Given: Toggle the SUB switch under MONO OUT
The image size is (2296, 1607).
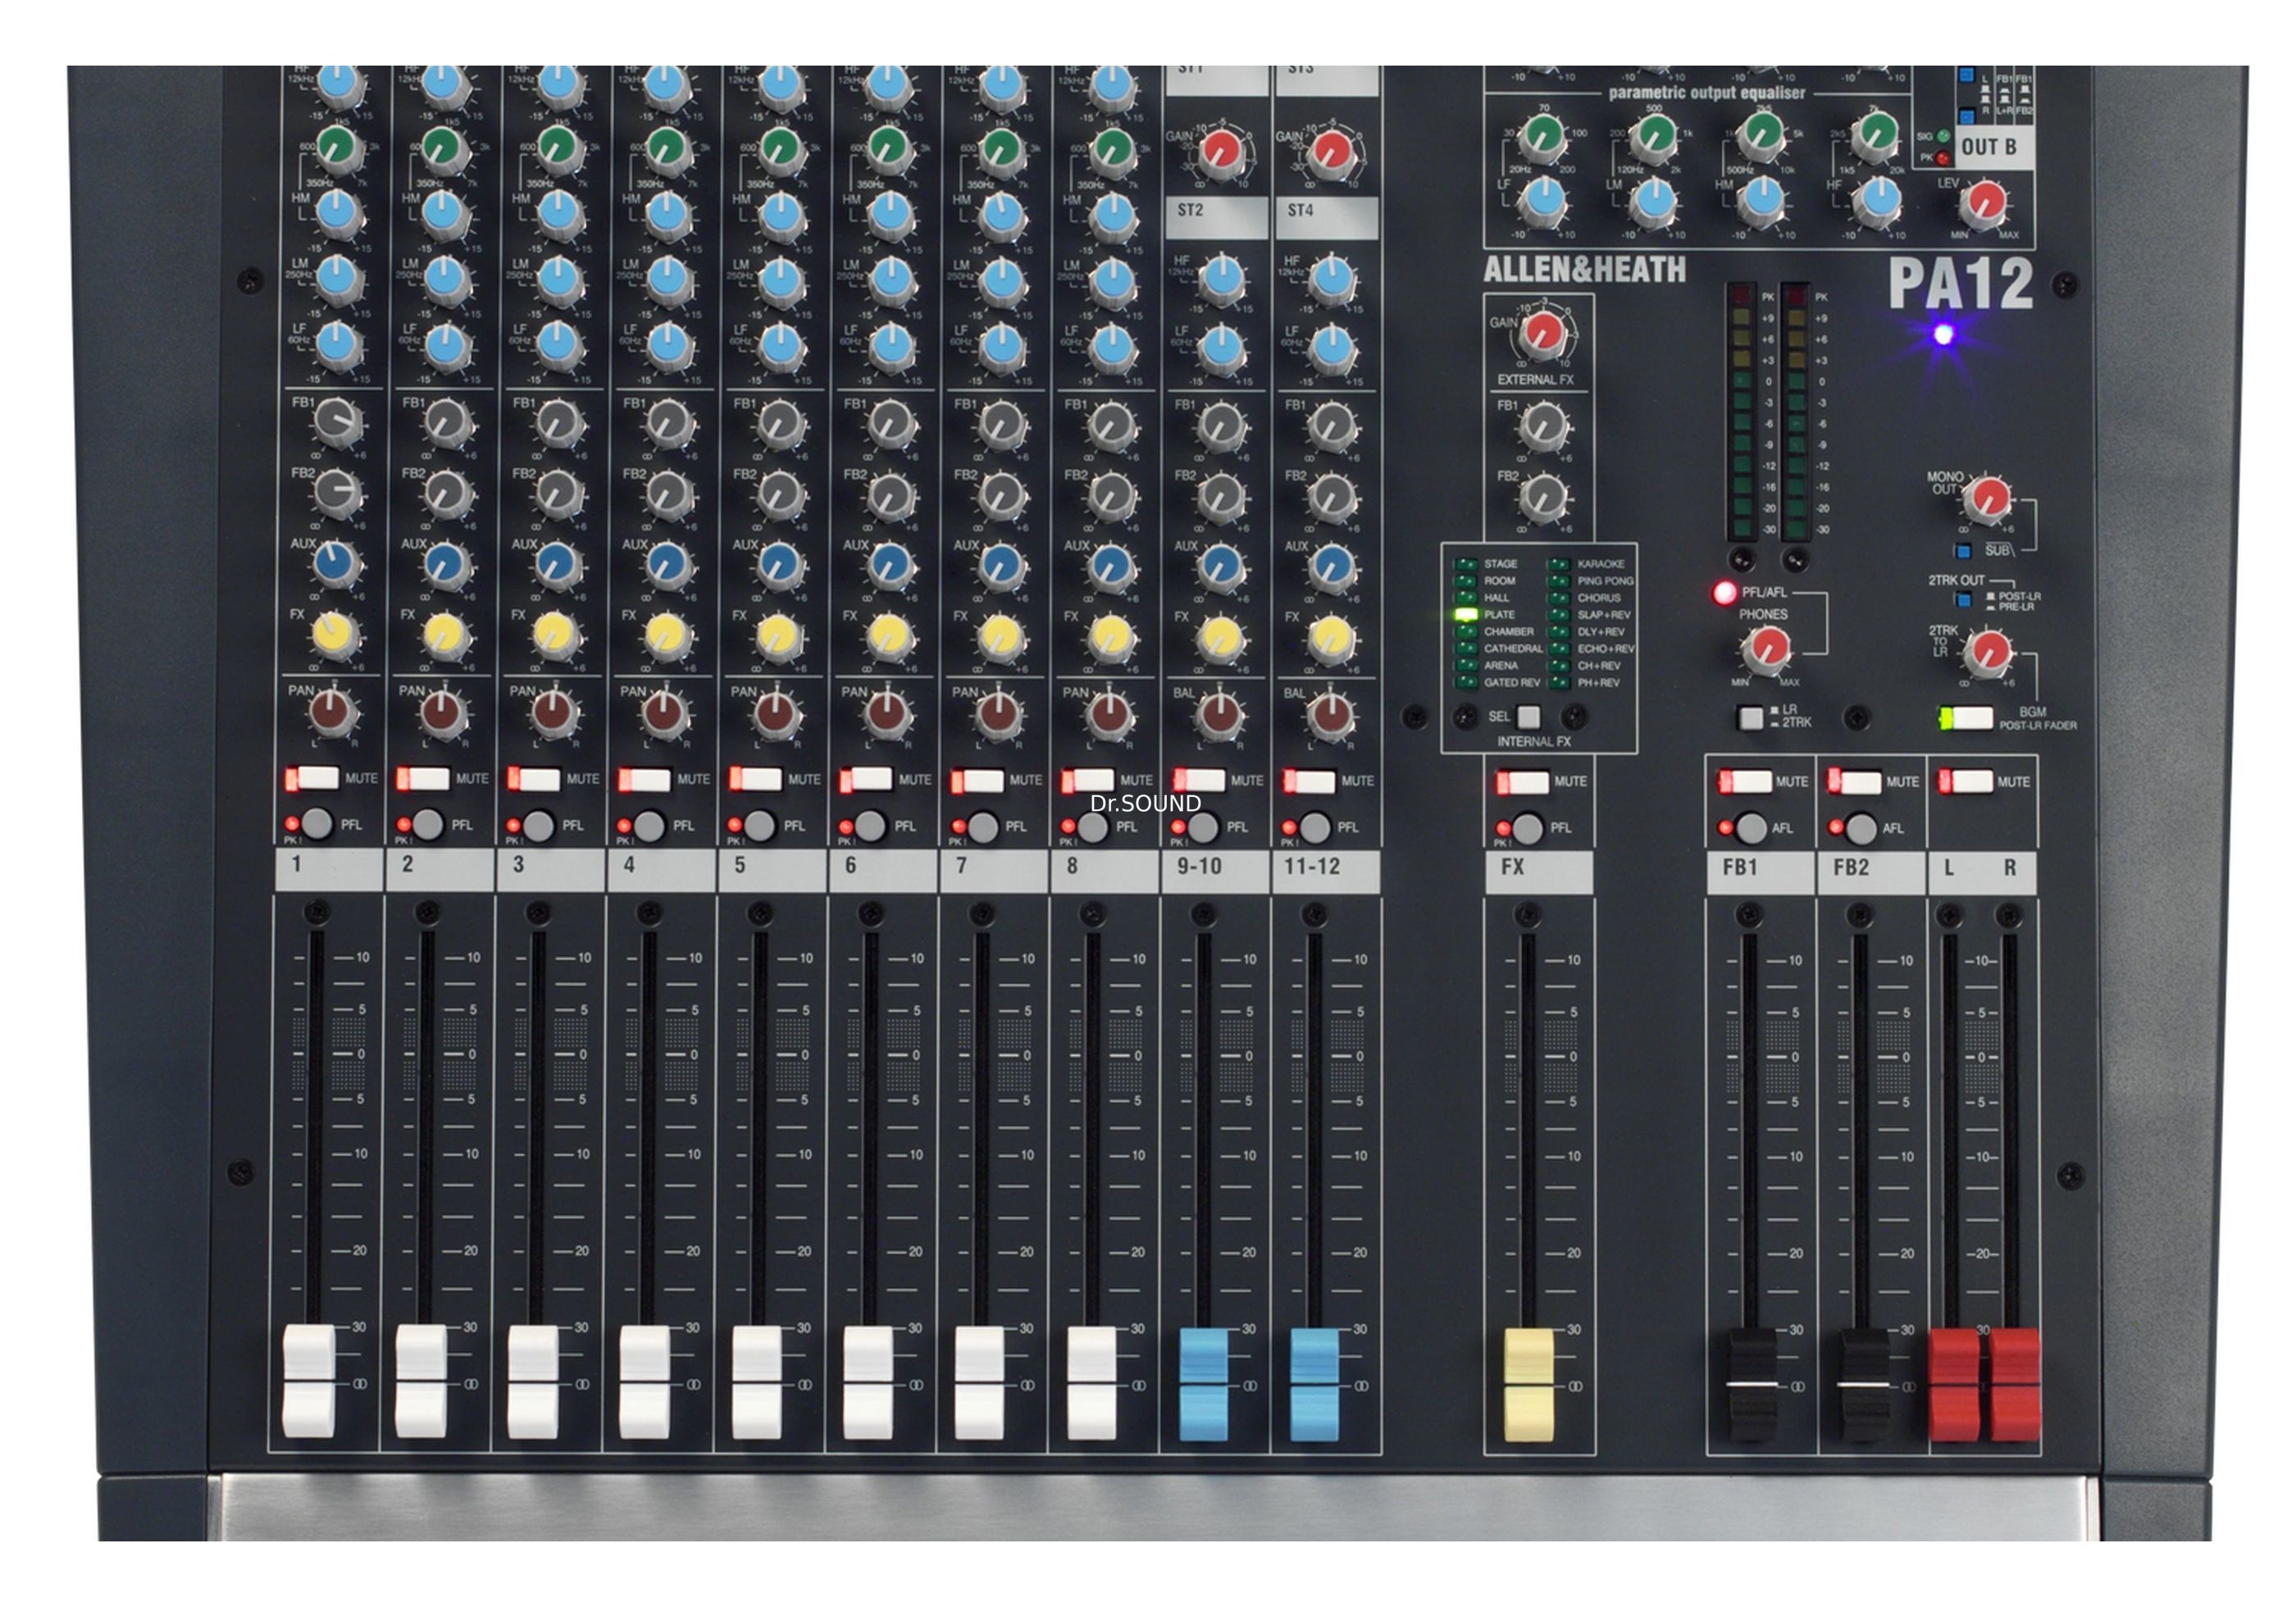Looking at the screenshot, I should click(1963, 550).
